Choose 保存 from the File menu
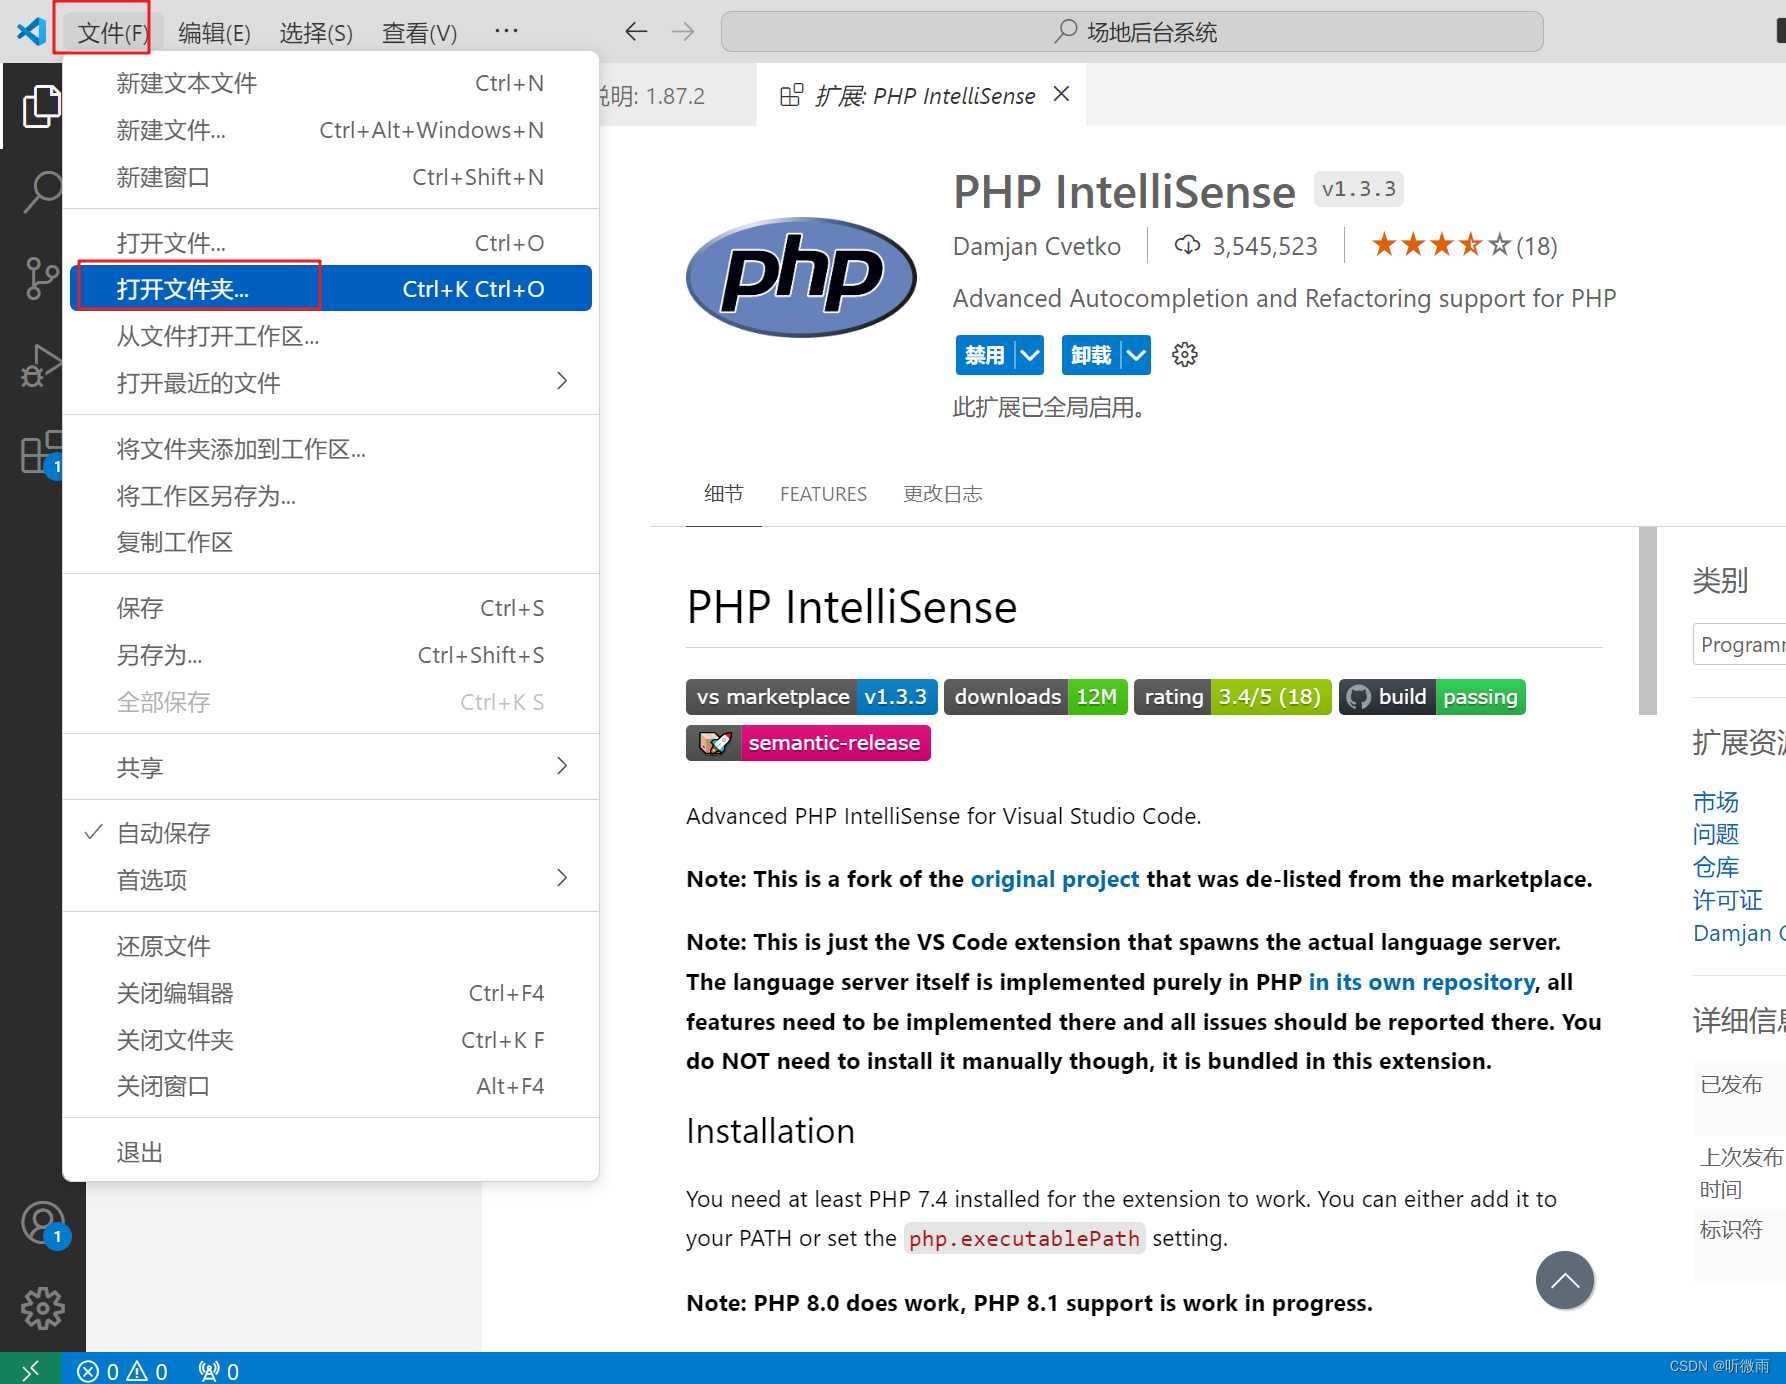This screenshot has width=1786, height=1384. point(330,608)
